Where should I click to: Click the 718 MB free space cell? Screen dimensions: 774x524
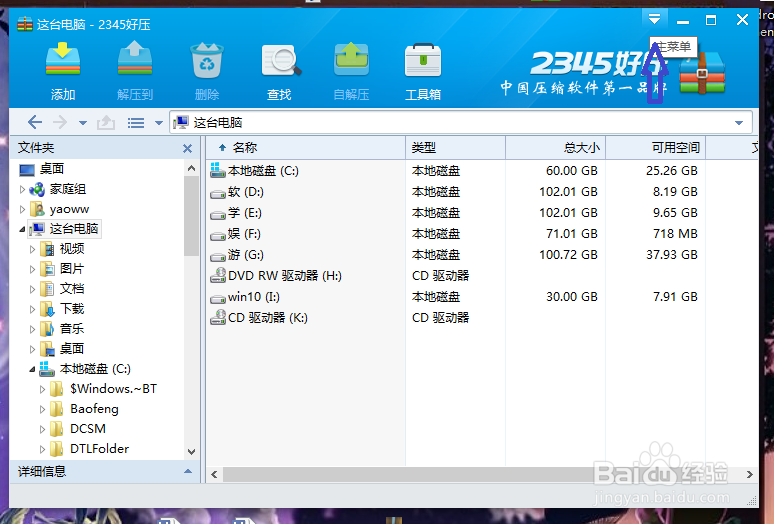tap(675, 234)
